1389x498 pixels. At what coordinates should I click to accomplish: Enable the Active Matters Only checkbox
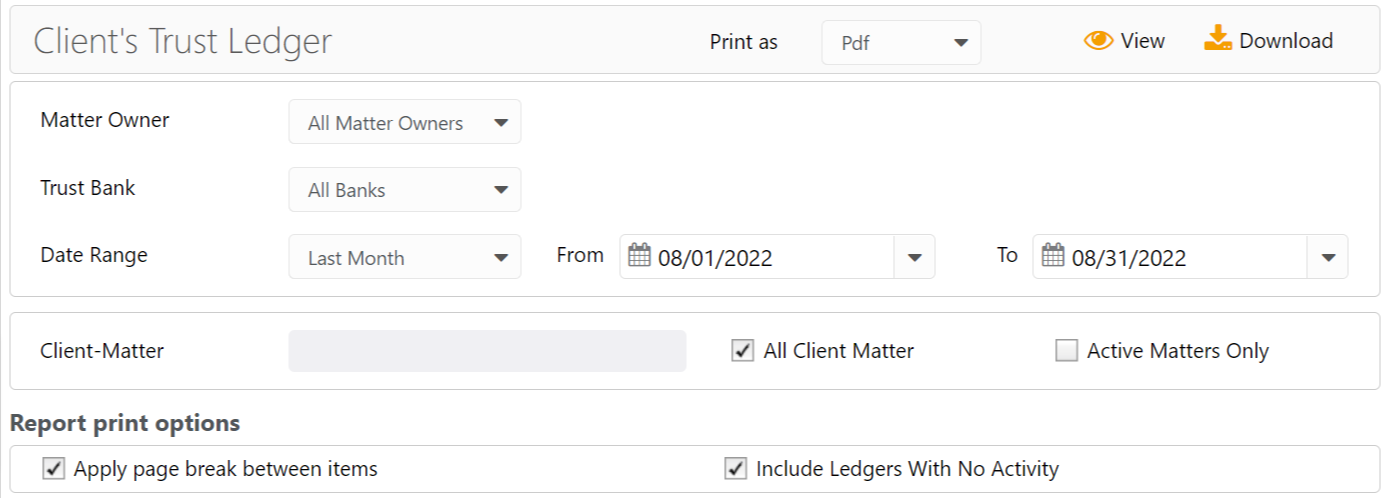(x=1067, y=351)
